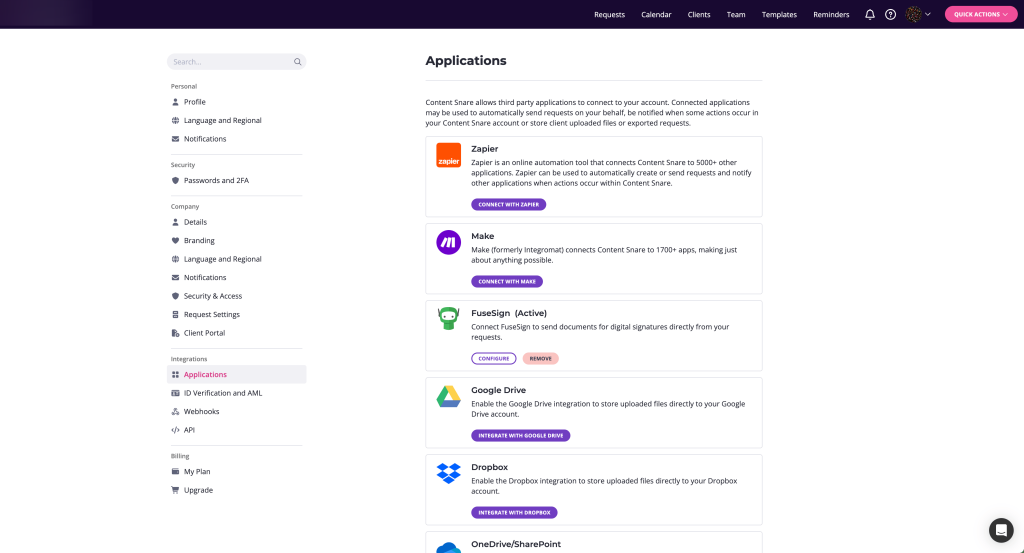Click the search magnifier icon
The image size is (1024, 553).
[297, 62]
